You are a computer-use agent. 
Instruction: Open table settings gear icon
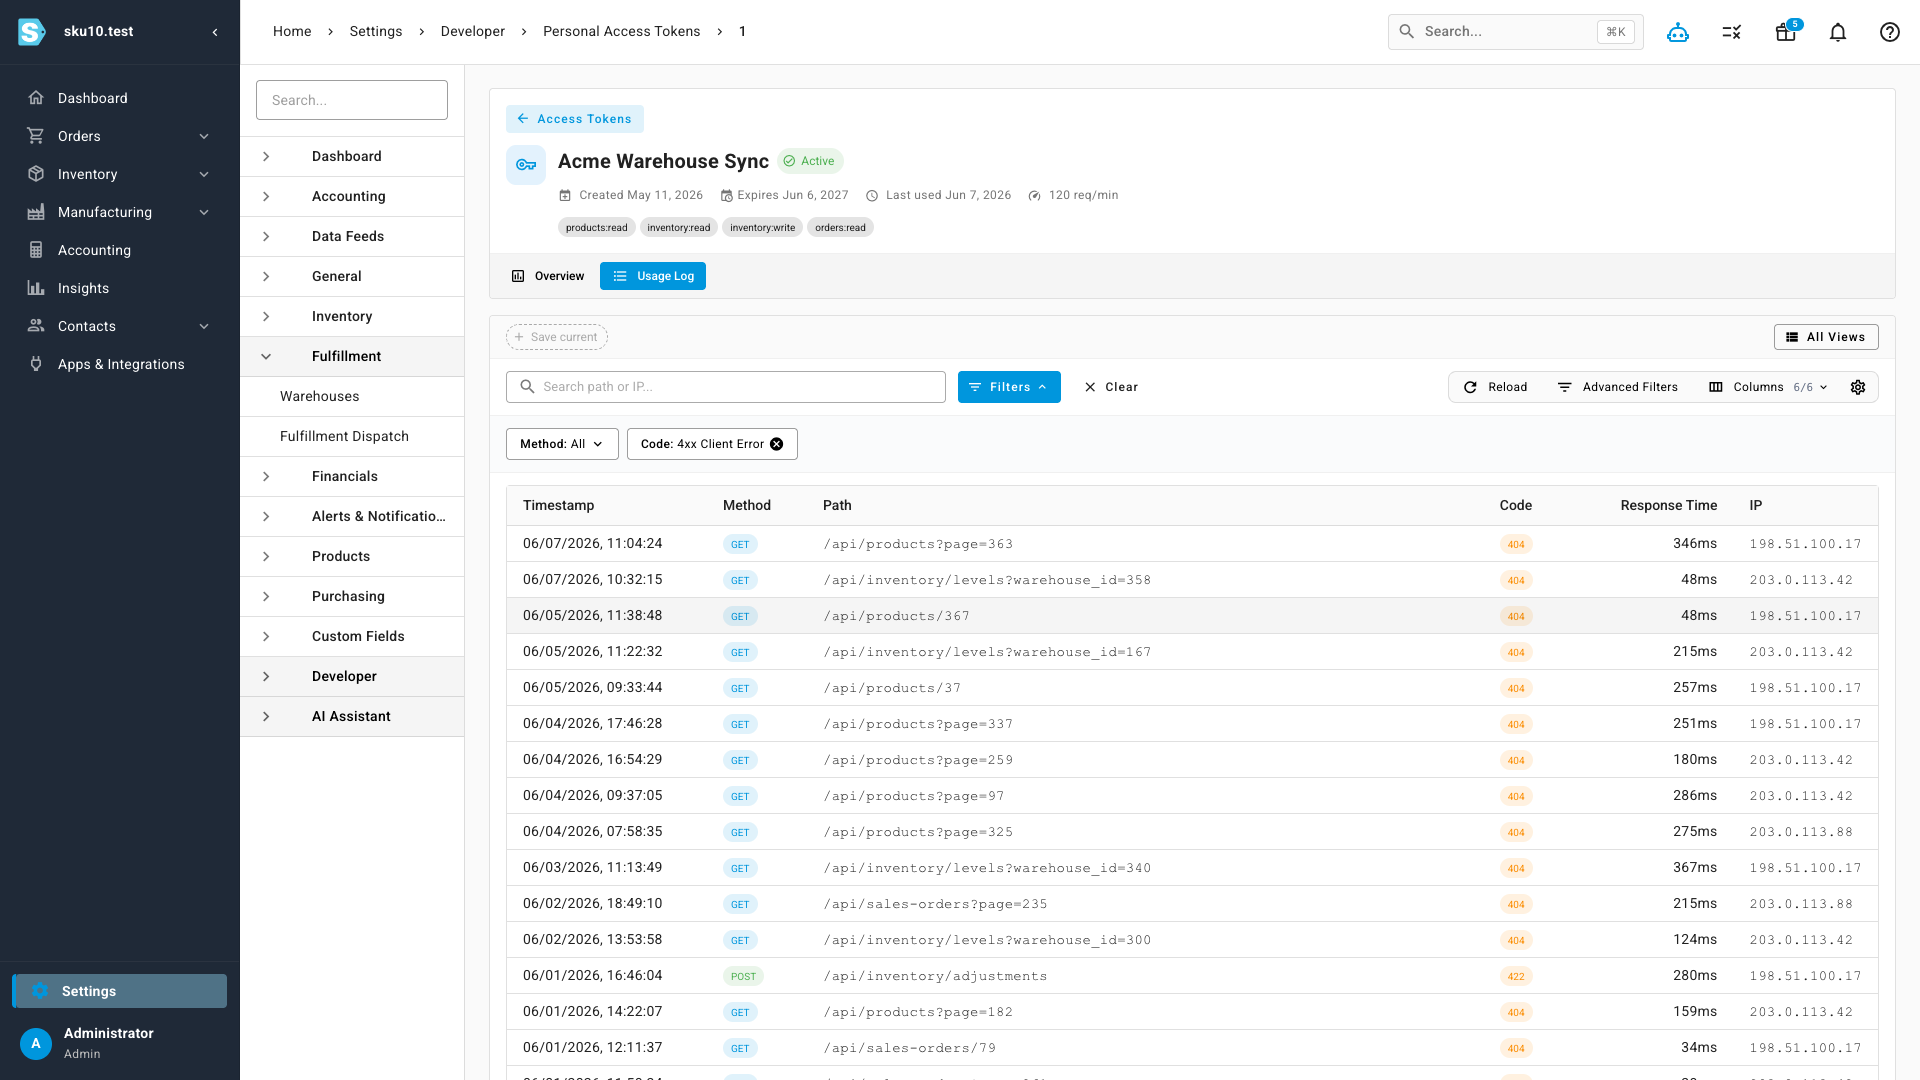click(x=1858, y=387)
